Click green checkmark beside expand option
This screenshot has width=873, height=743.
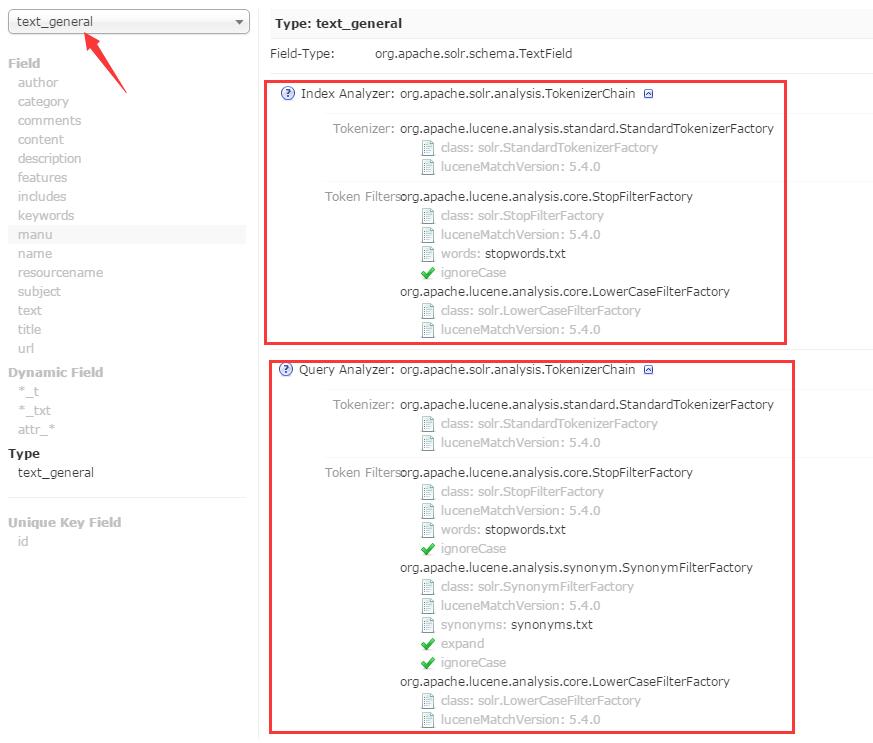(x=428, y=644)
